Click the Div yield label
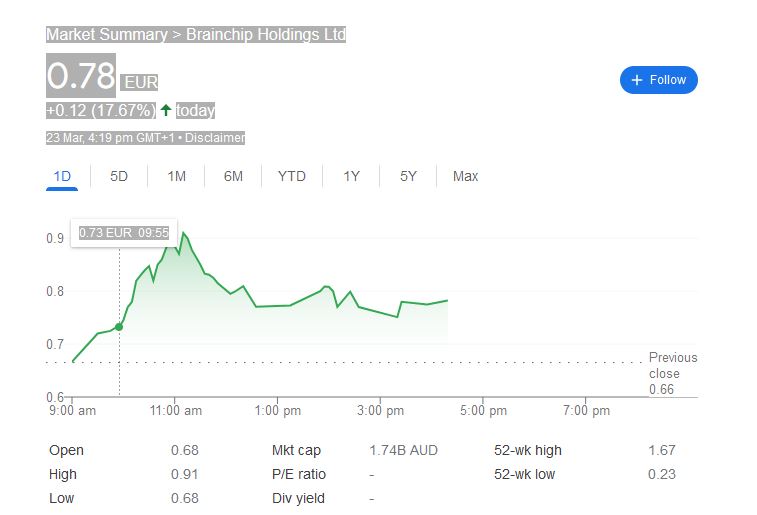The image size is (757, 515). click(x=298, y=499)
